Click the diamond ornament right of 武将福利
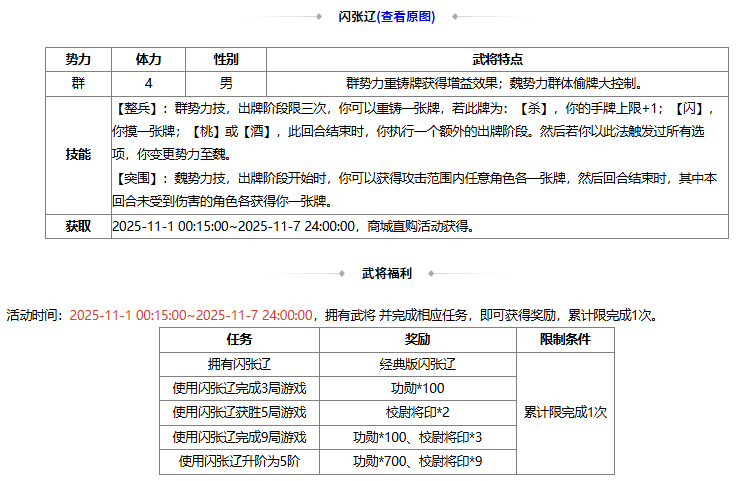Image resolution: width=736 pixels, height=481 pixels. (x=430, y=272)
